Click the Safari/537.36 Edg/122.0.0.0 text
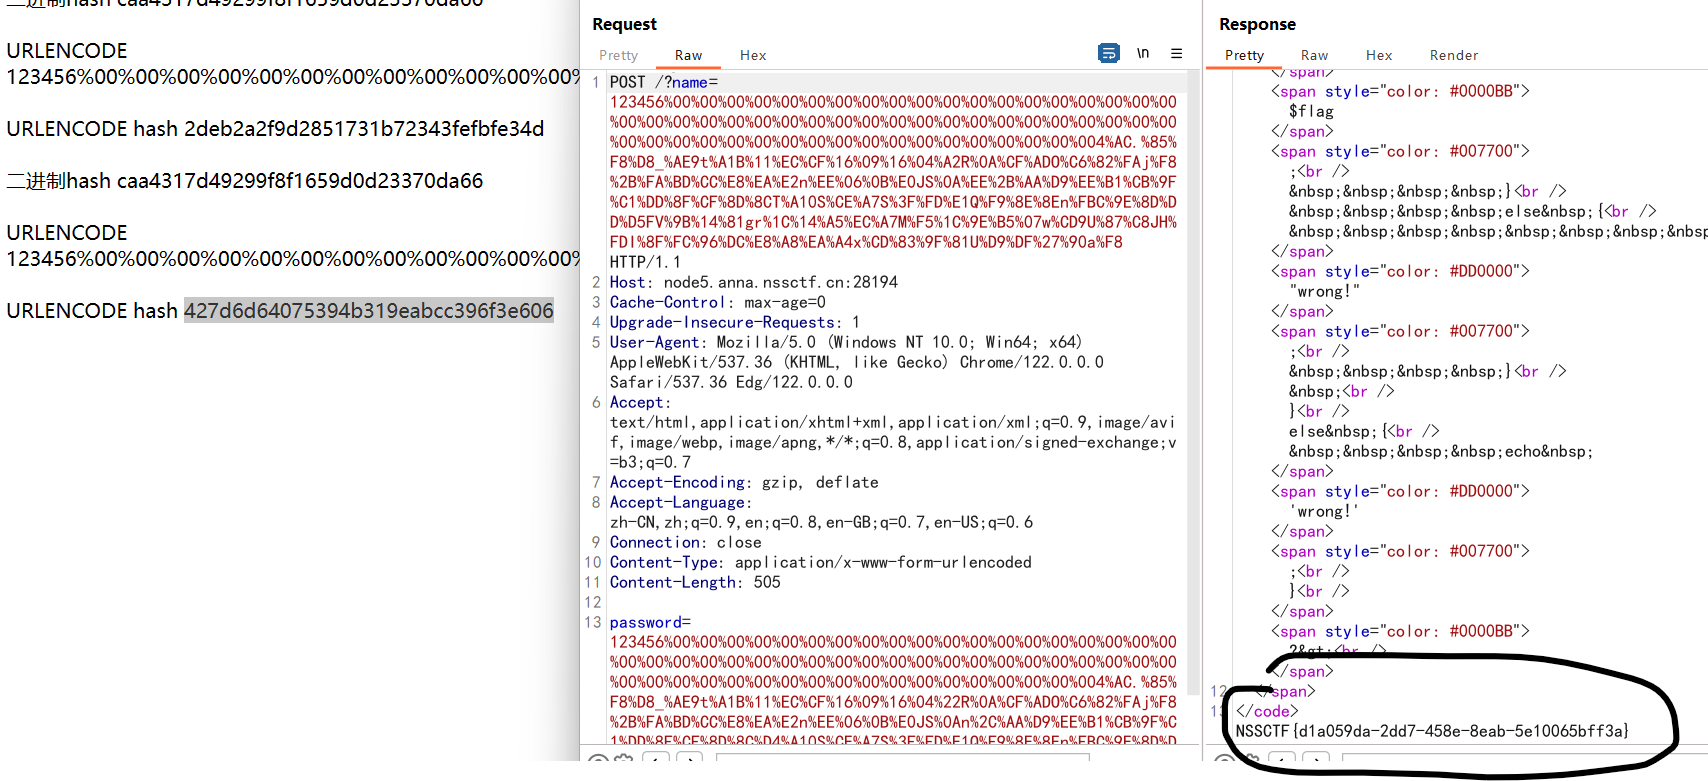Screen dimensions: 1708x781 tap(731, 382)
